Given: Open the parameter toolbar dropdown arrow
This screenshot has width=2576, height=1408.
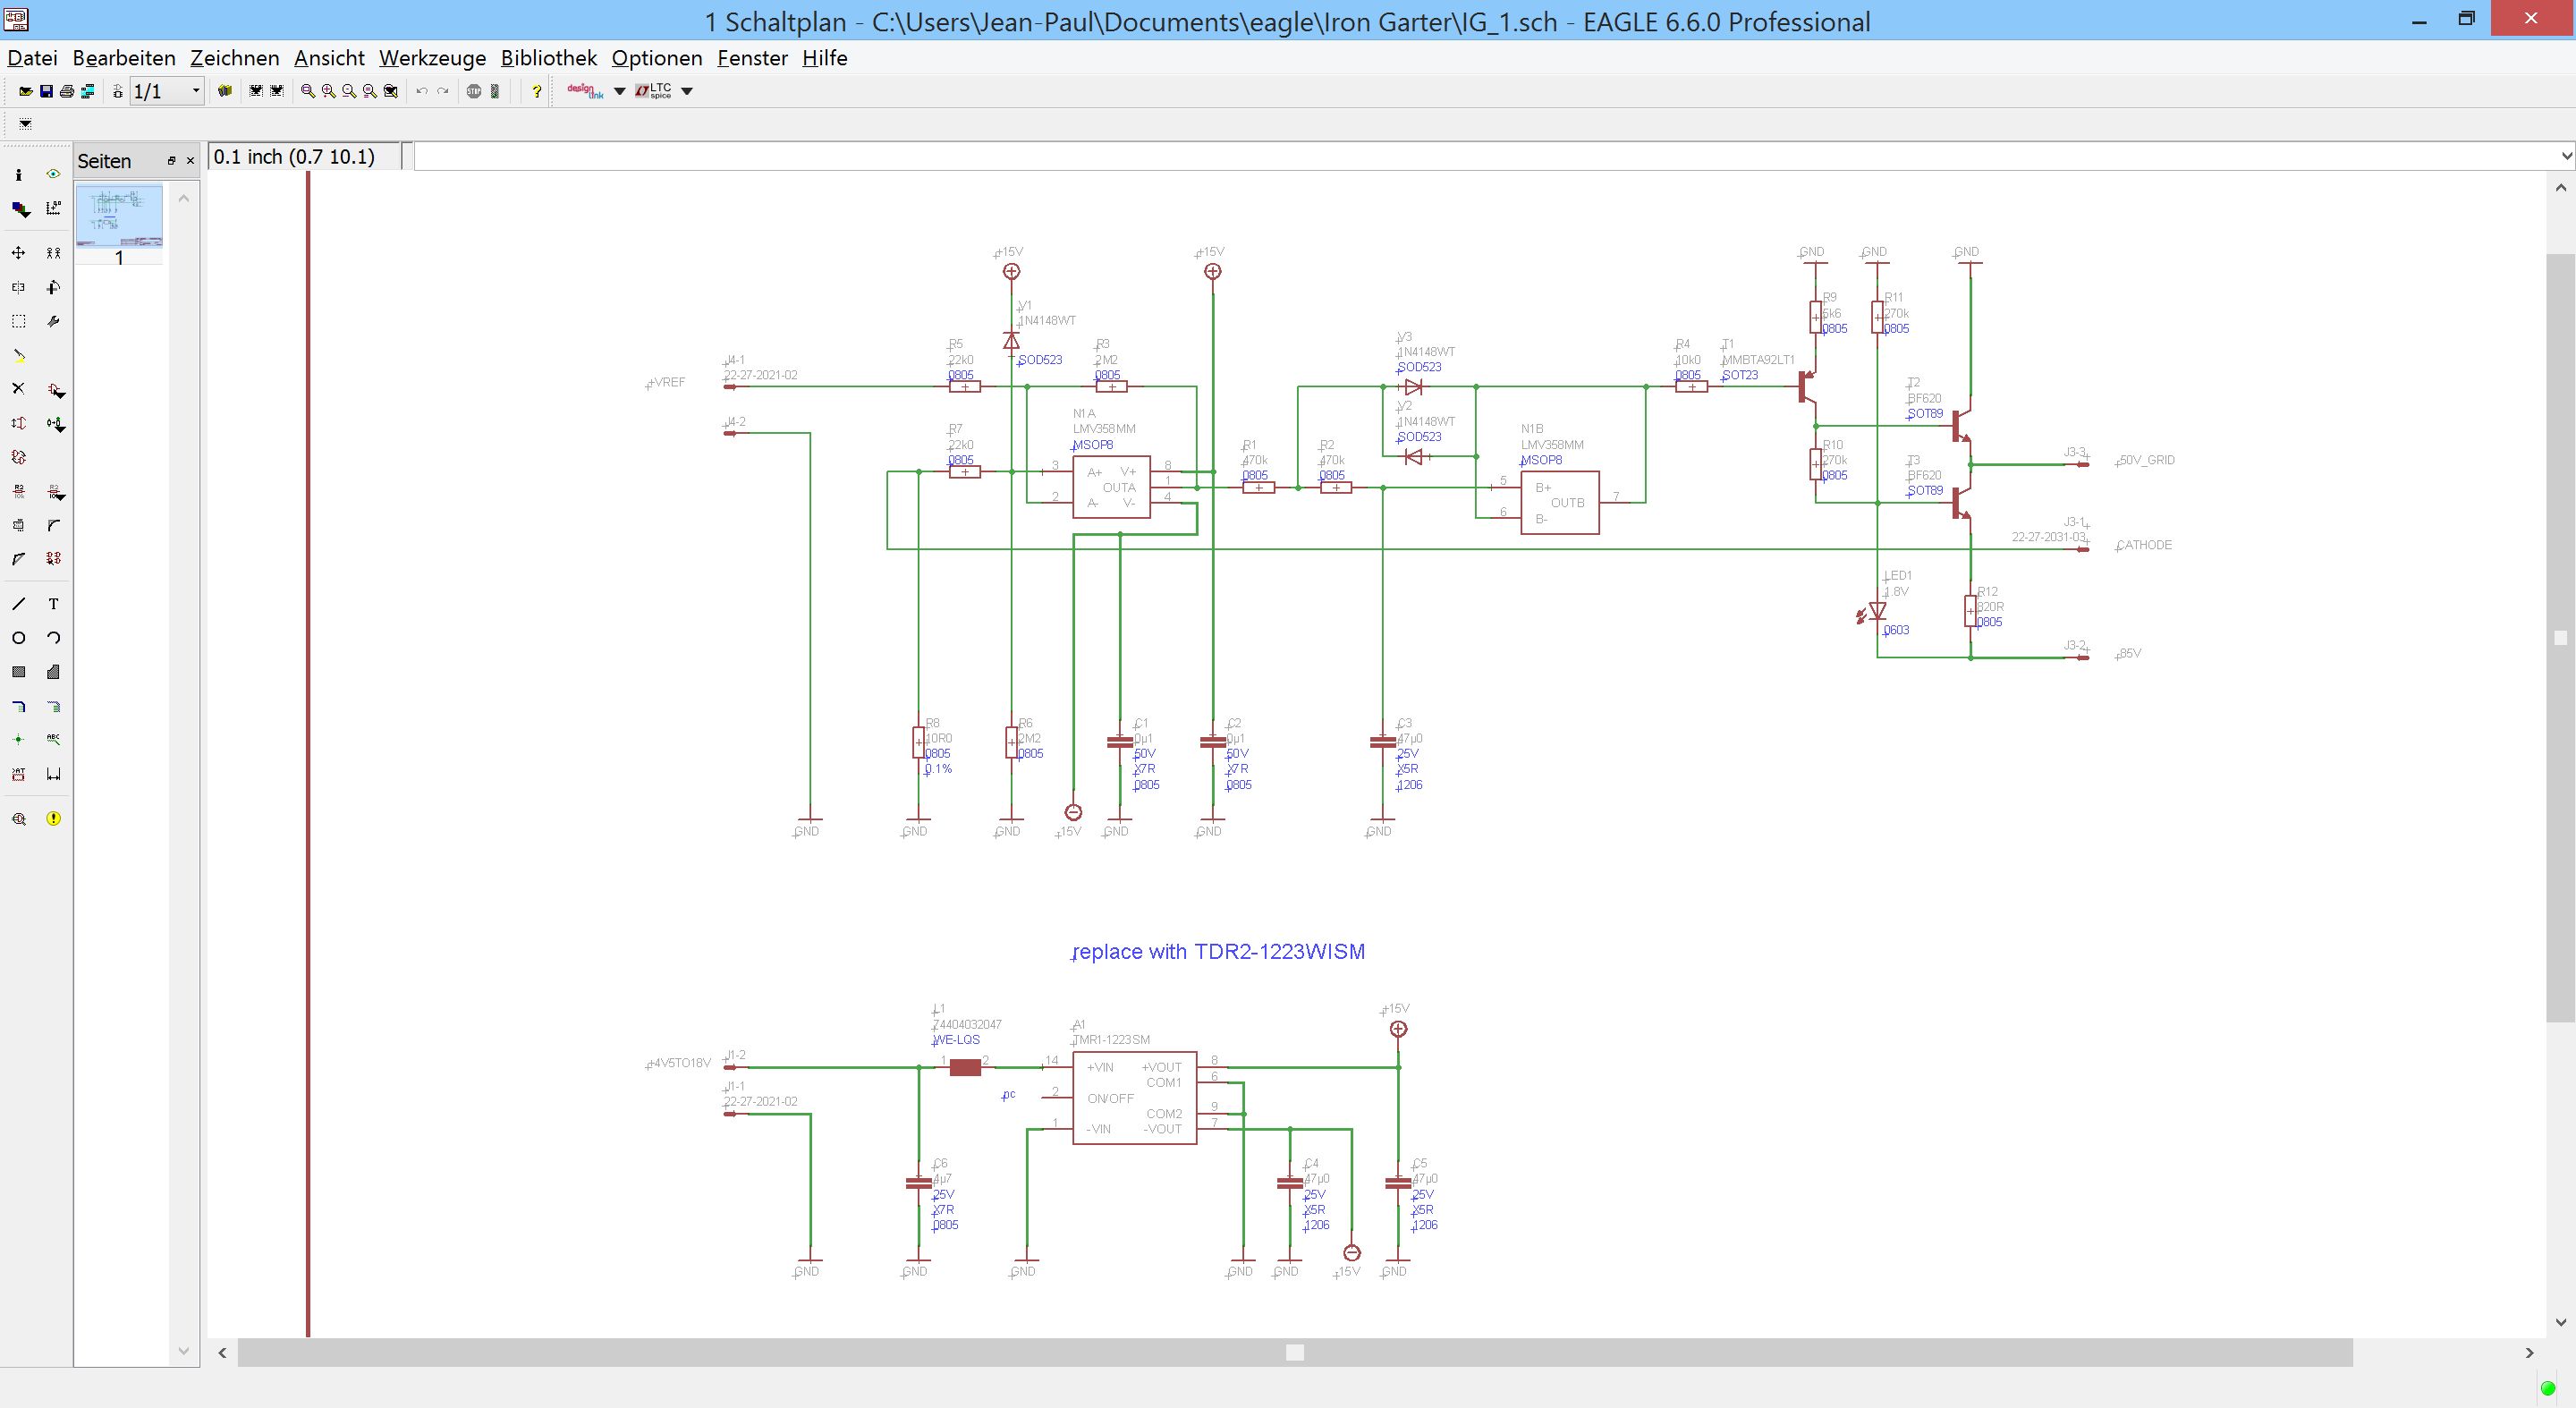Looking at the screenshot, I should click(x=25, y=124).
